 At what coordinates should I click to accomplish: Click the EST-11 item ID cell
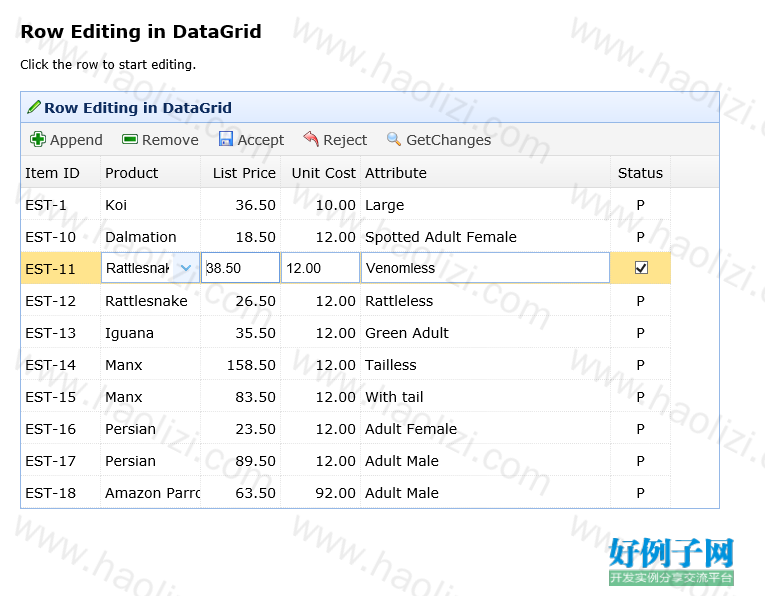[61, 268]
